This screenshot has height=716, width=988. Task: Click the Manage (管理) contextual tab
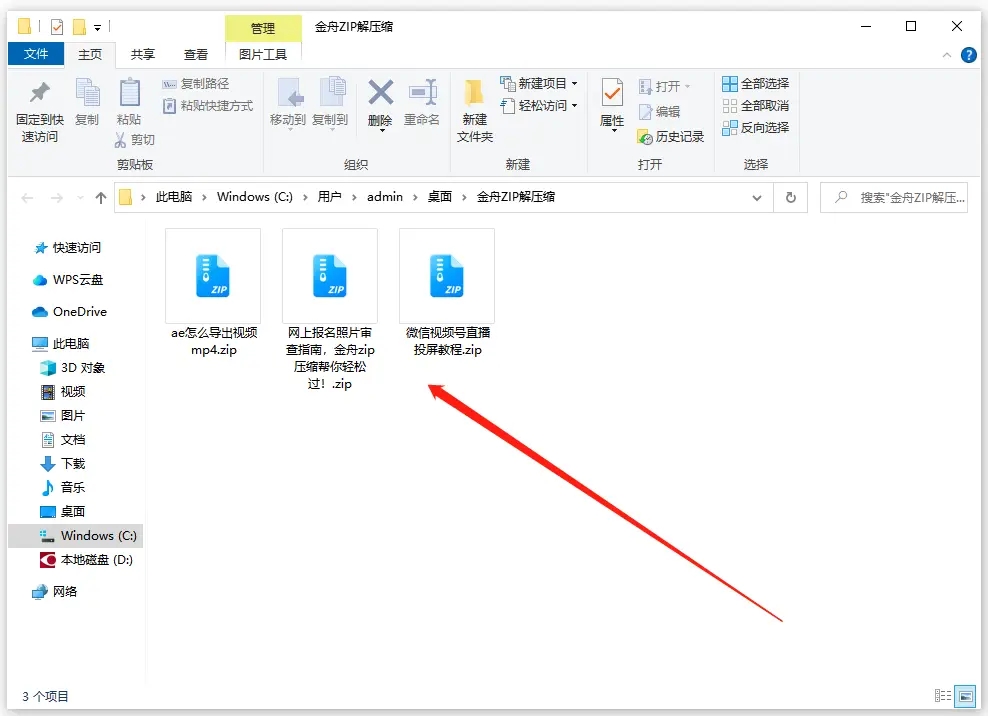[263, 28]
